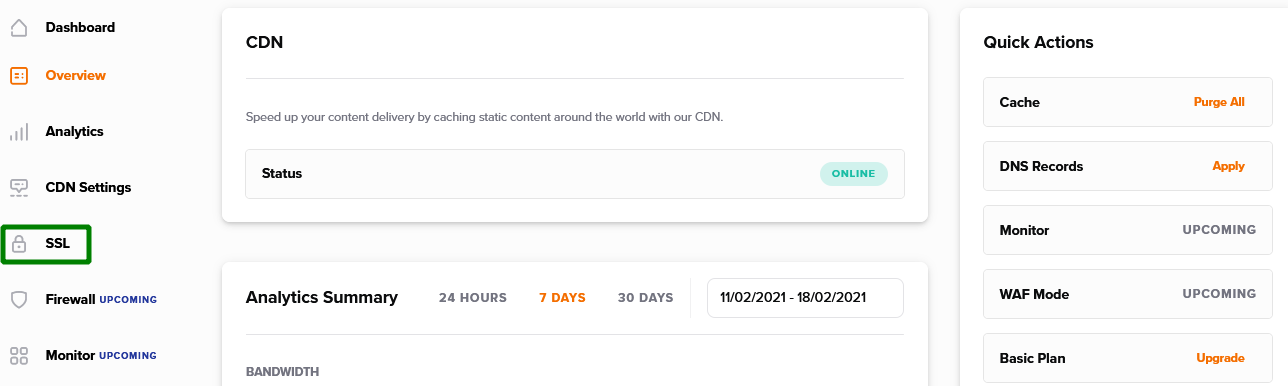Click the CDN Settings monitor icon
Image resolution: width=1288 pixels, height=386 pixels.
[18, 187]
